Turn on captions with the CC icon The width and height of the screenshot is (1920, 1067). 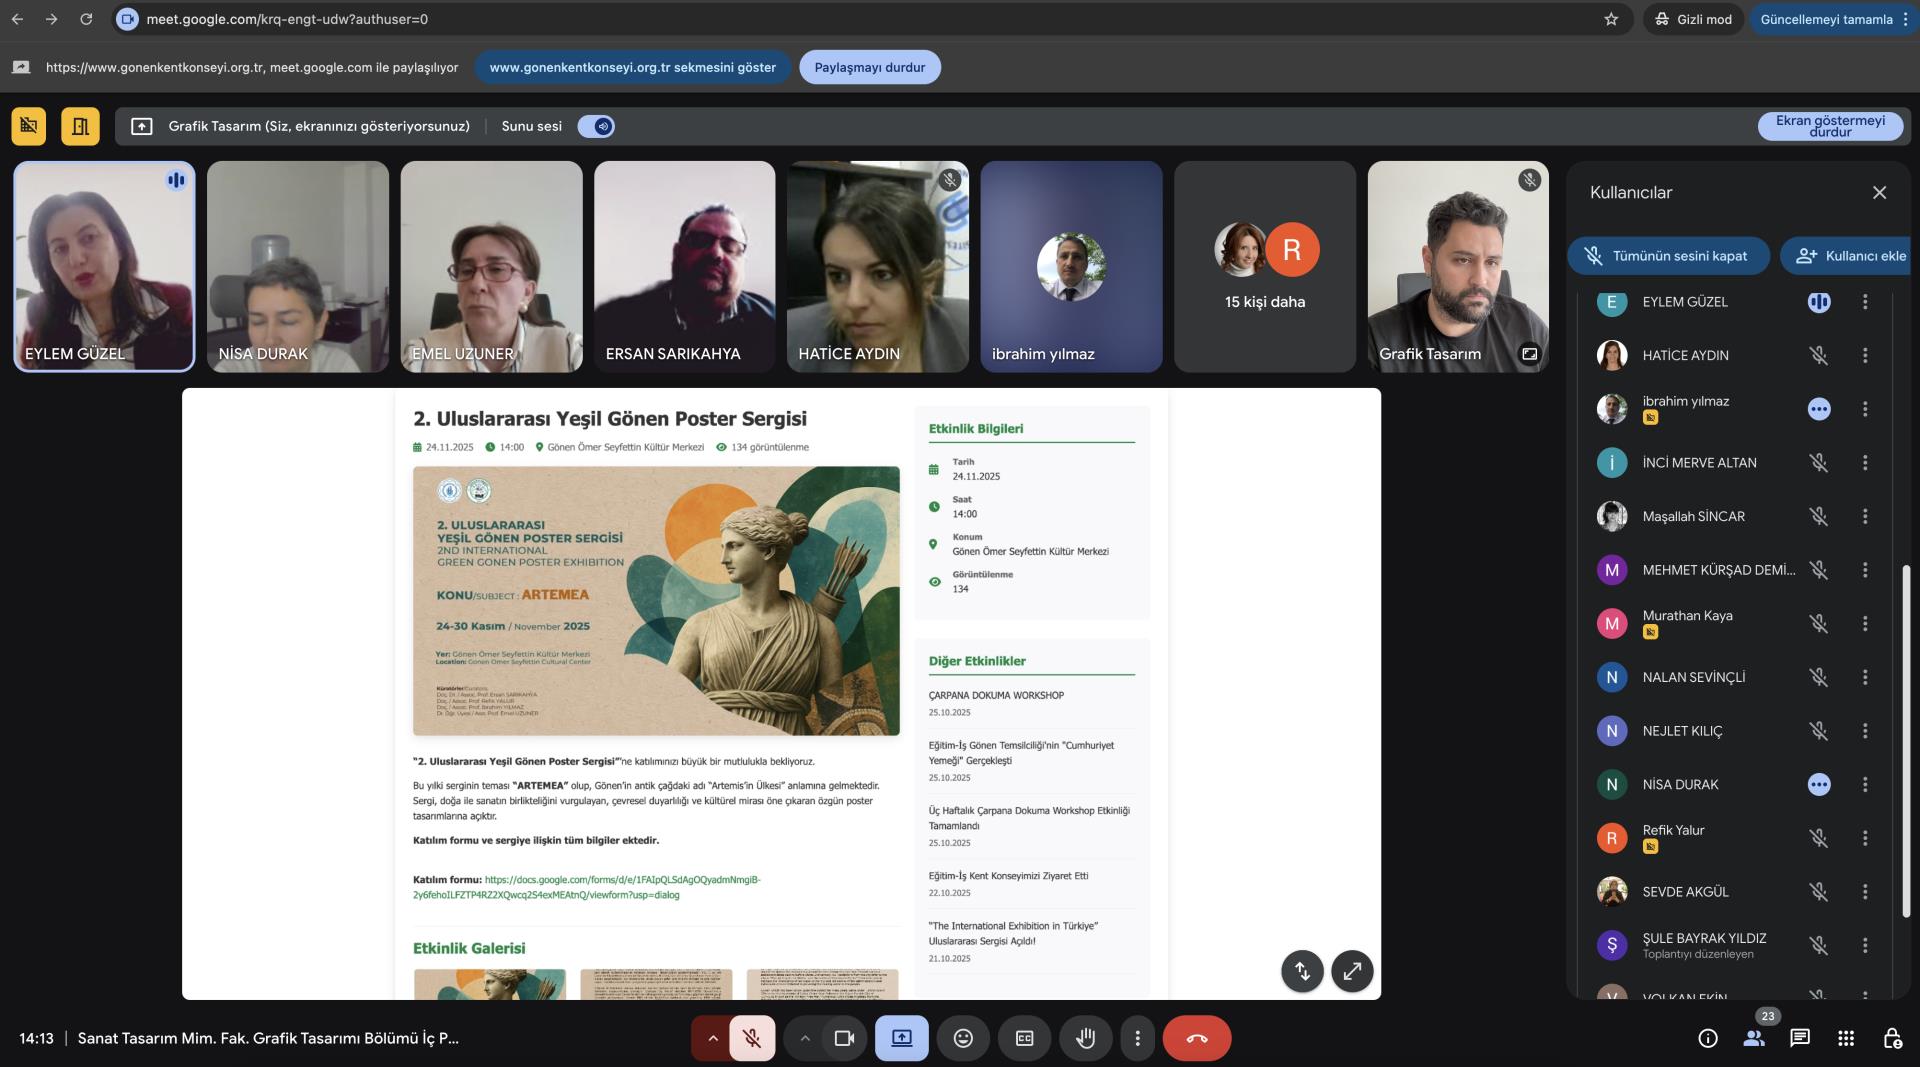tap(1024, 1038)
